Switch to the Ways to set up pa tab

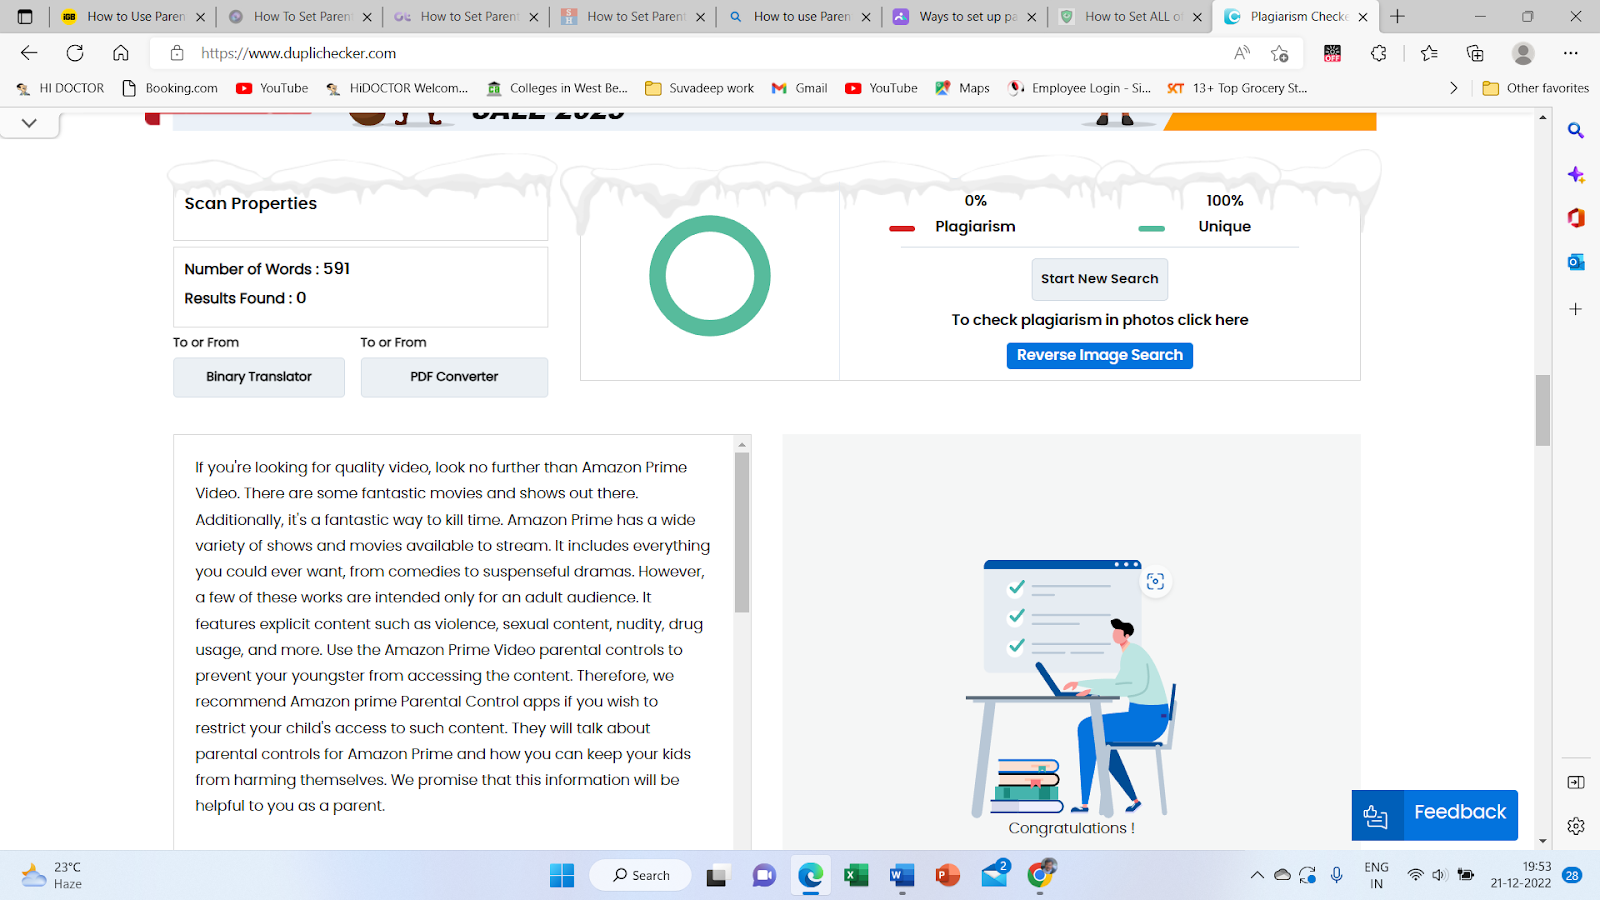pos(966,16)
